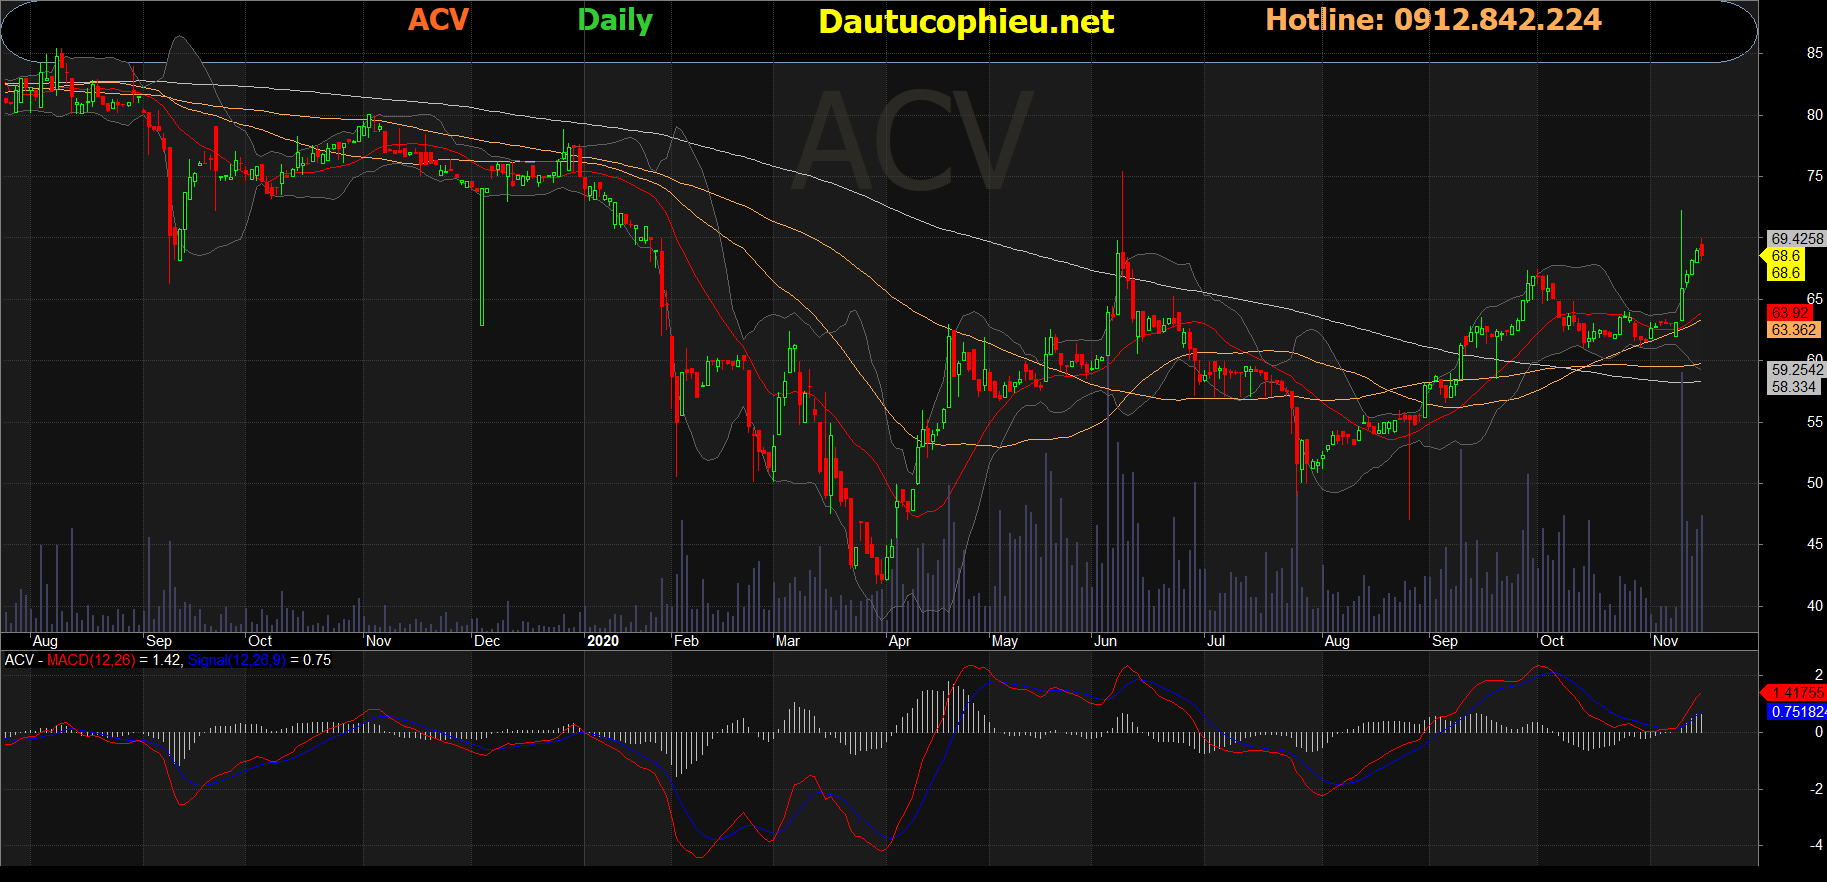Jump to the Apr marker on time axis
Screen dimensions: 1827x882
coord(899,641)
